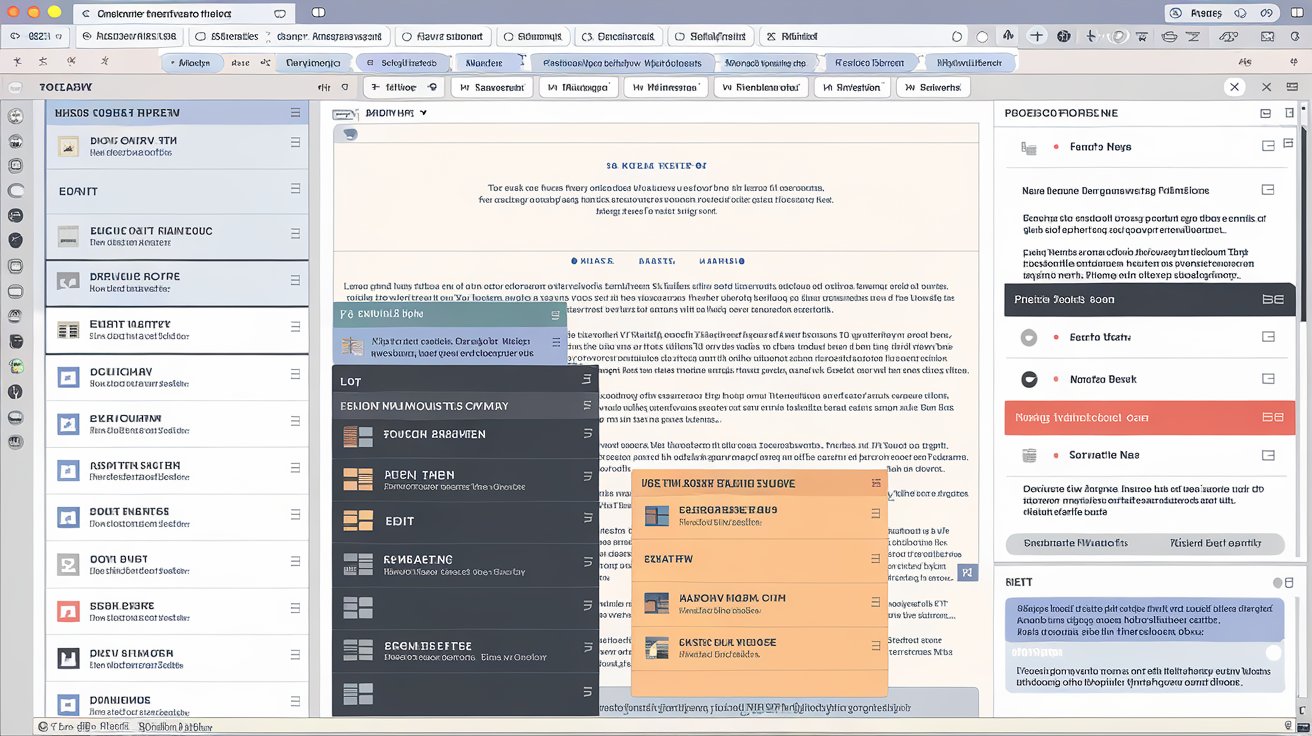This screenshot has width=1312, height=736.
Task: Click thumbnail icon of ENSTEC DUA VIEIOSE row
Action: click(x=656, y=647)
